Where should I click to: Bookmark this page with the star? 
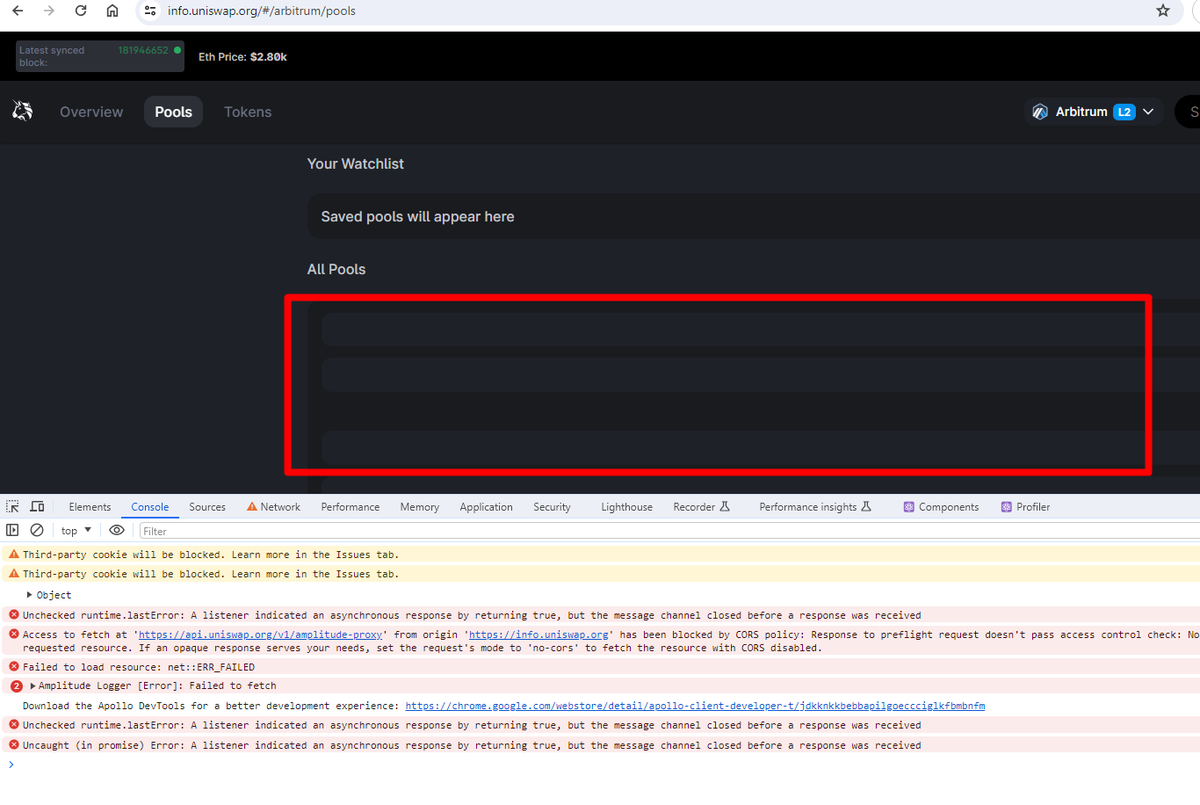(x=1163, y=11)
